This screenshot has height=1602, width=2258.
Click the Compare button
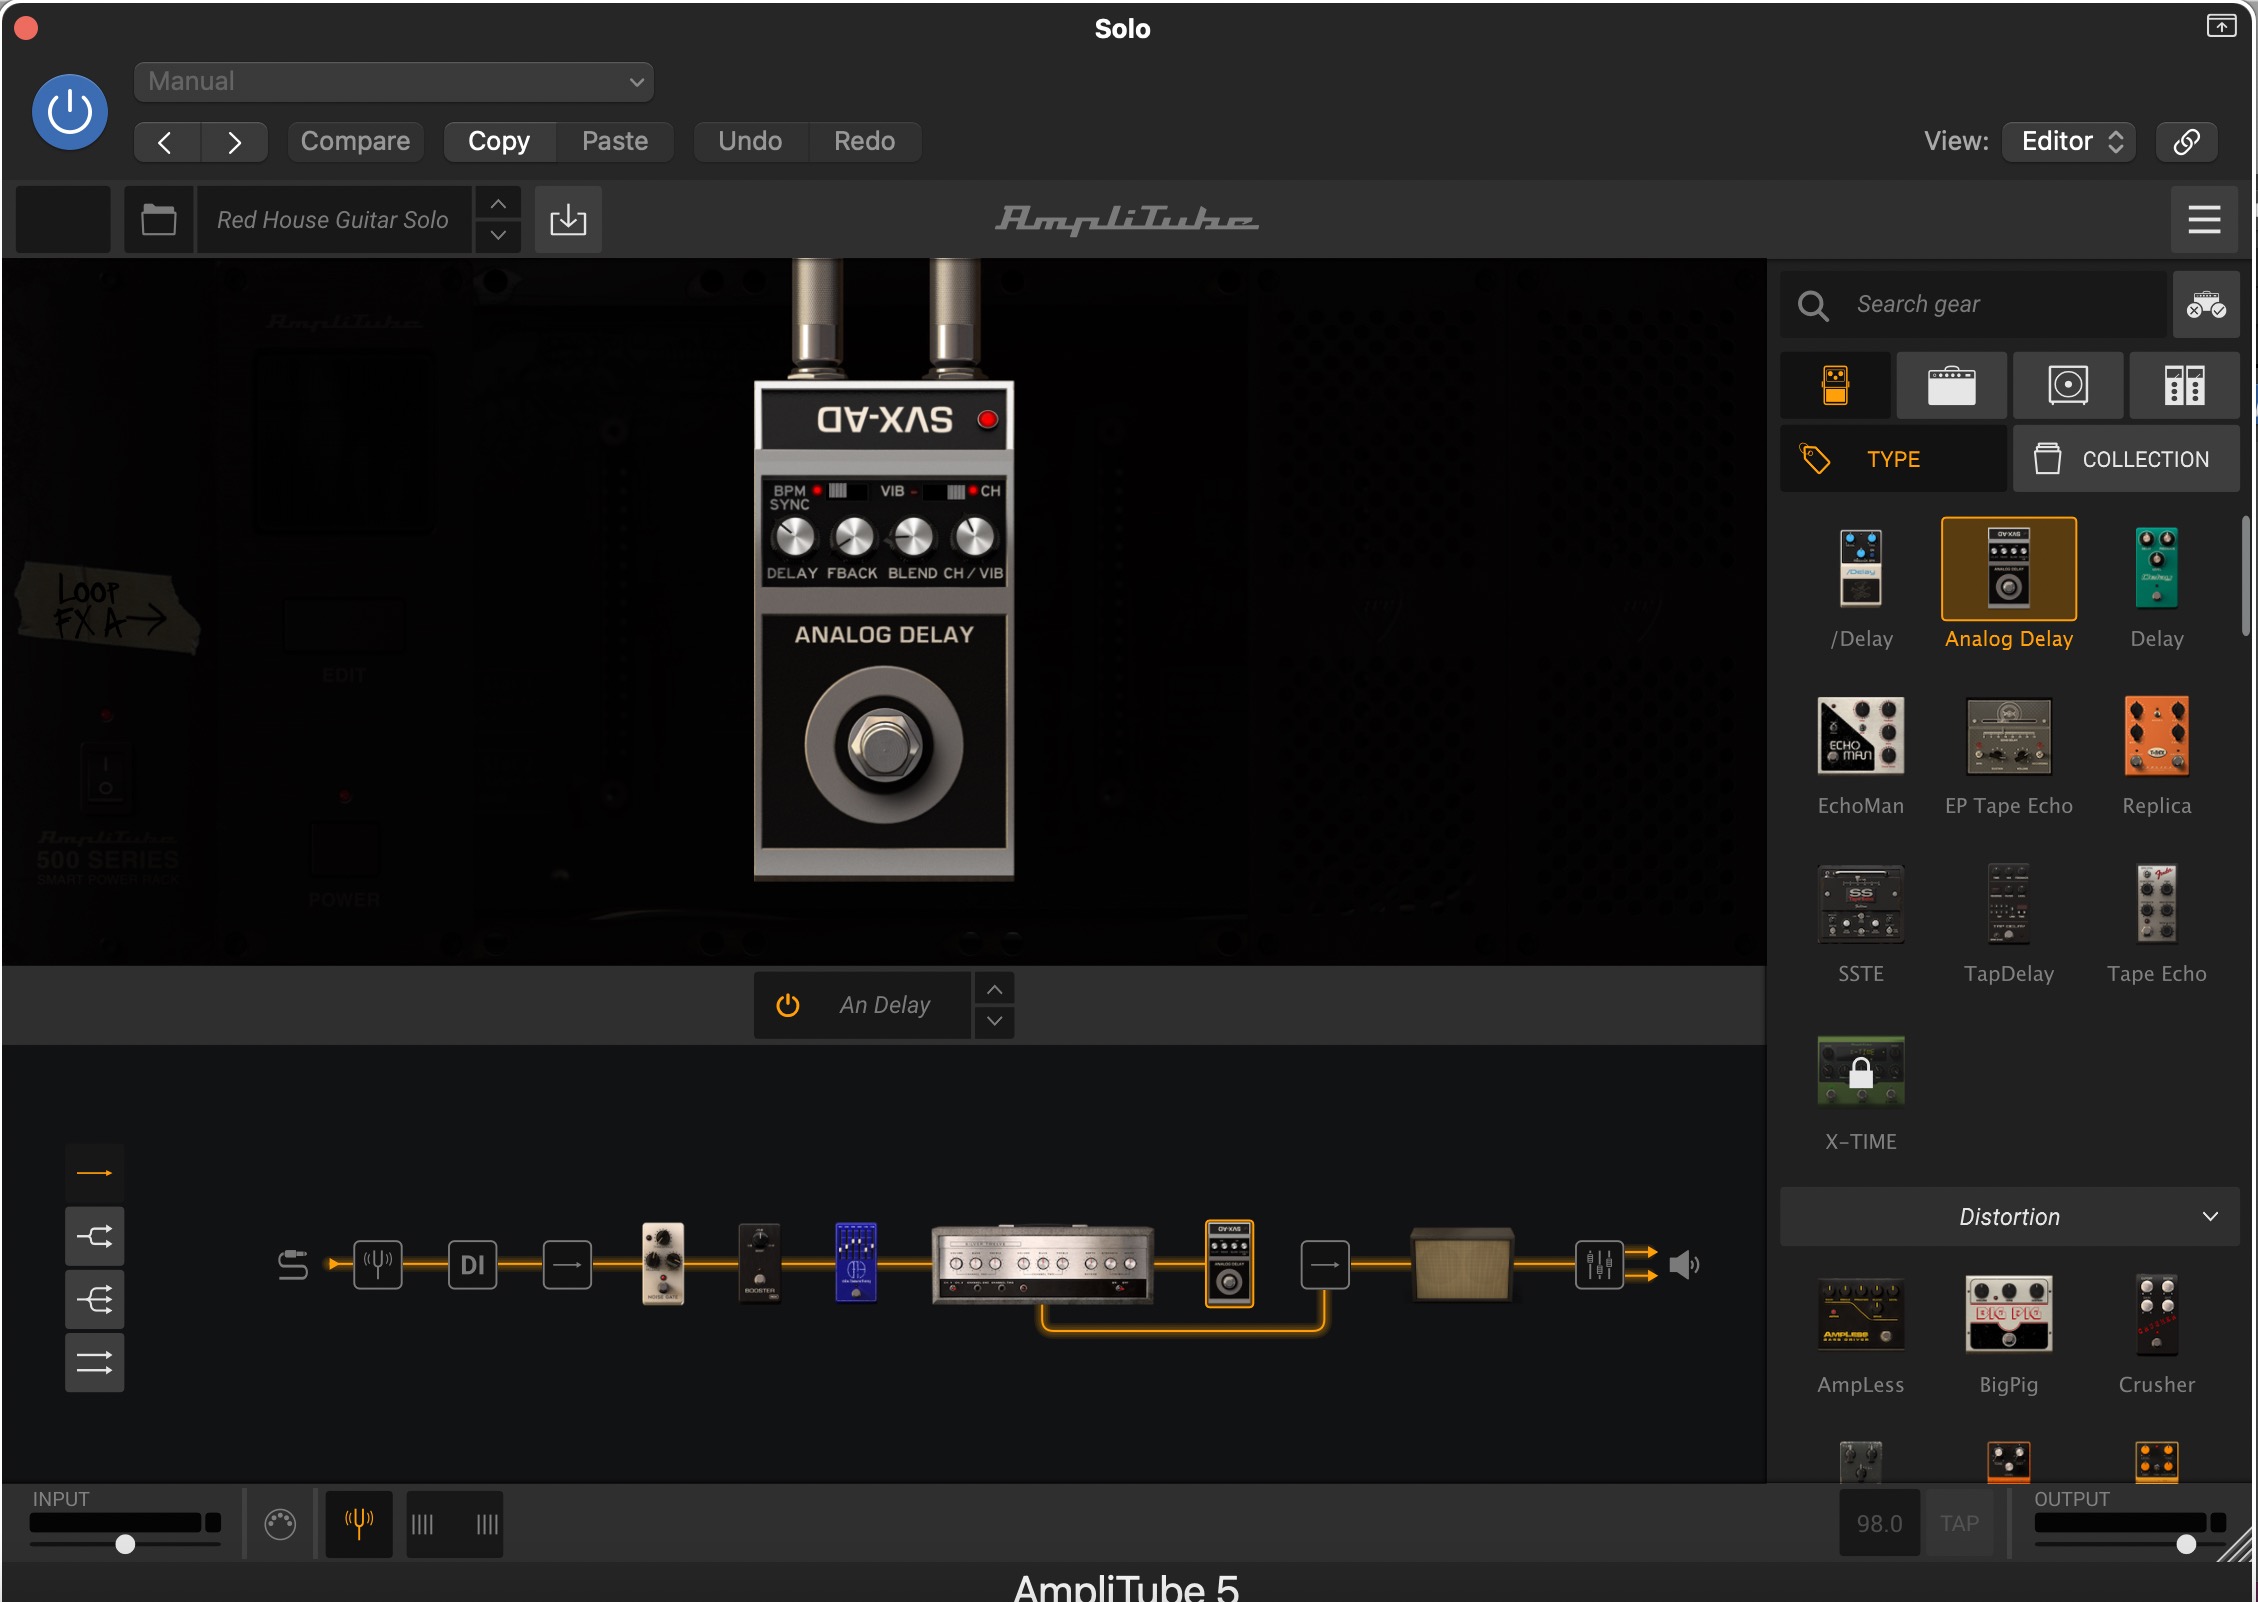(355, 142)
